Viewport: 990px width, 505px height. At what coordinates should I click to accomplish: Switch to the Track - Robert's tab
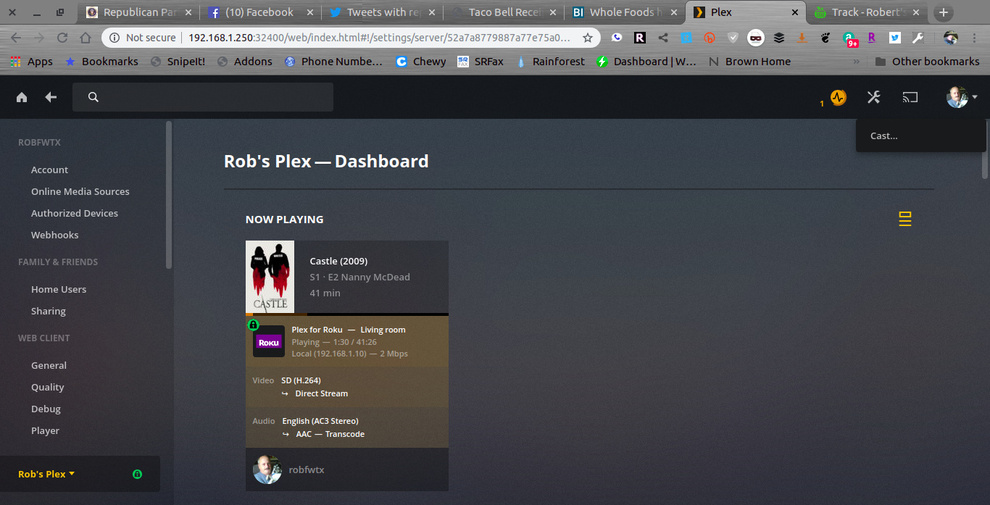(868, 12)
